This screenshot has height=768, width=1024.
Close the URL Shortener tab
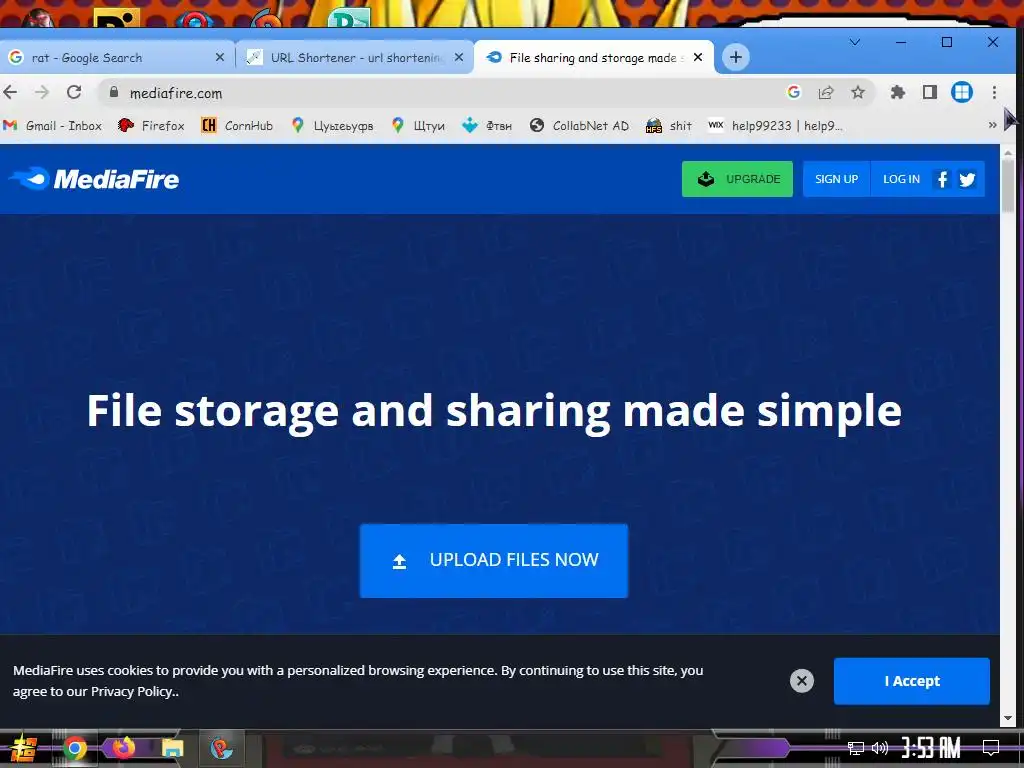pos(459,57)
